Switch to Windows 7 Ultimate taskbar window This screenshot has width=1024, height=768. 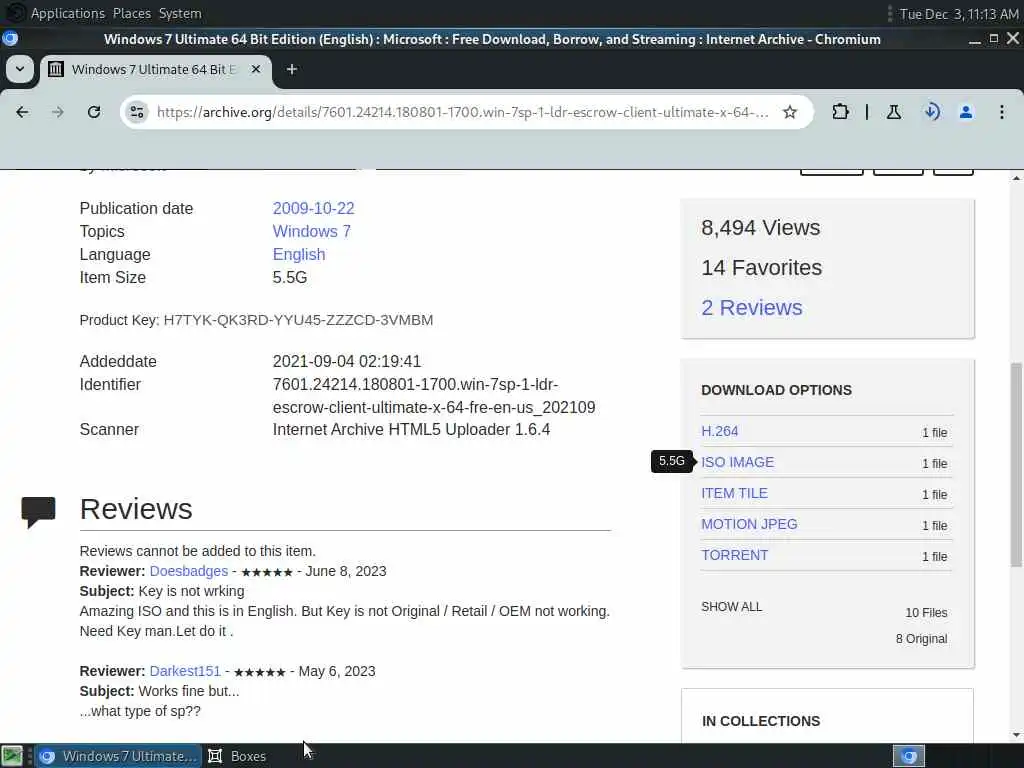point(118,756)
